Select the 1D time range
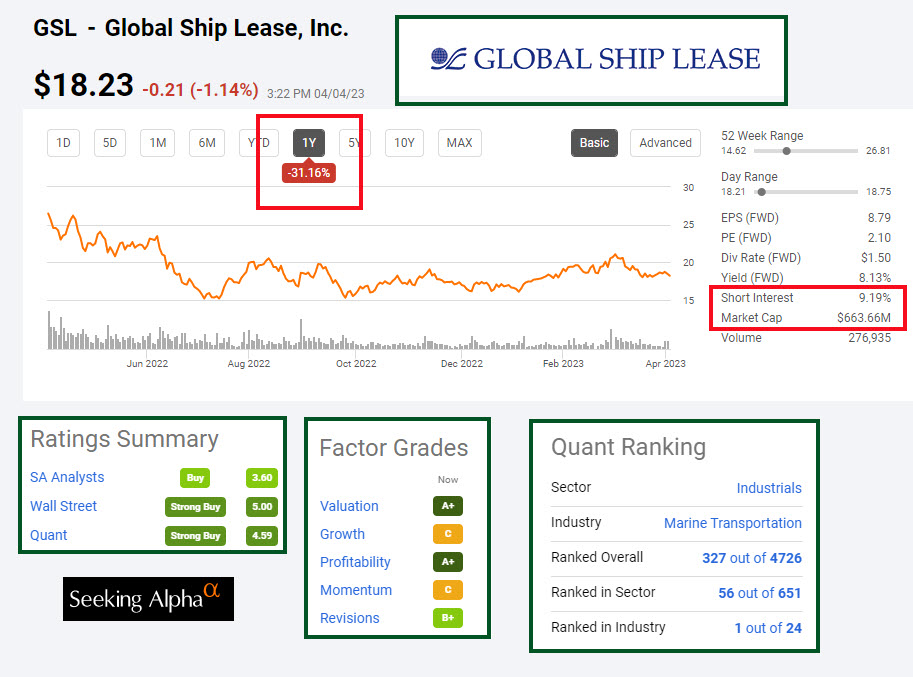913x677 pixels. coord(63,143)
